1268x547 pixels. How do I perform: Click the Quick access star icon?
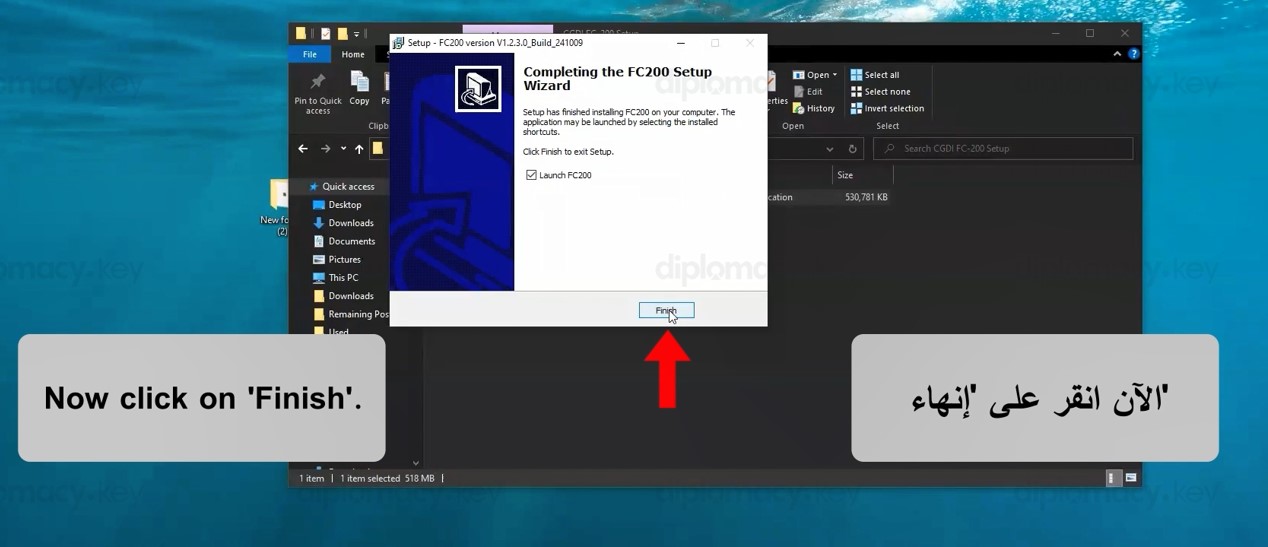(313, 187)
